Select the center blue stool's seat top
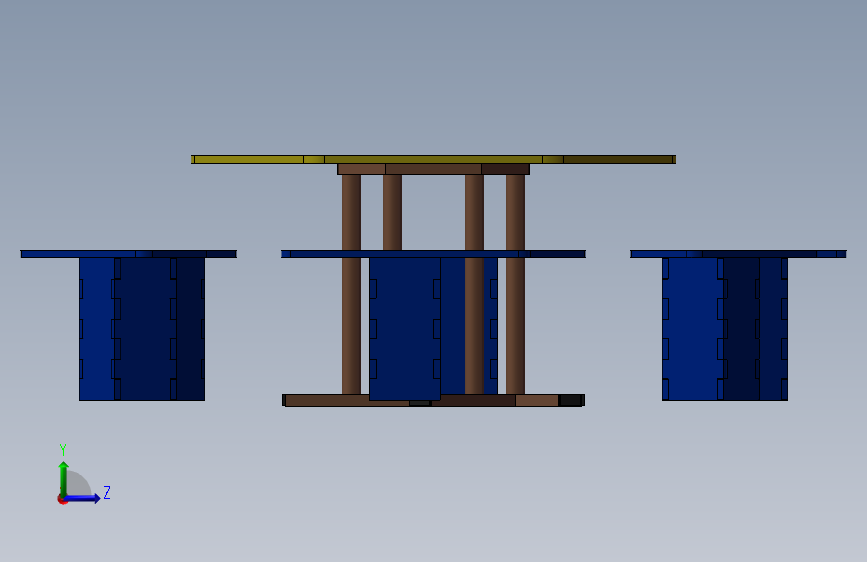 (x=433, y=254)
